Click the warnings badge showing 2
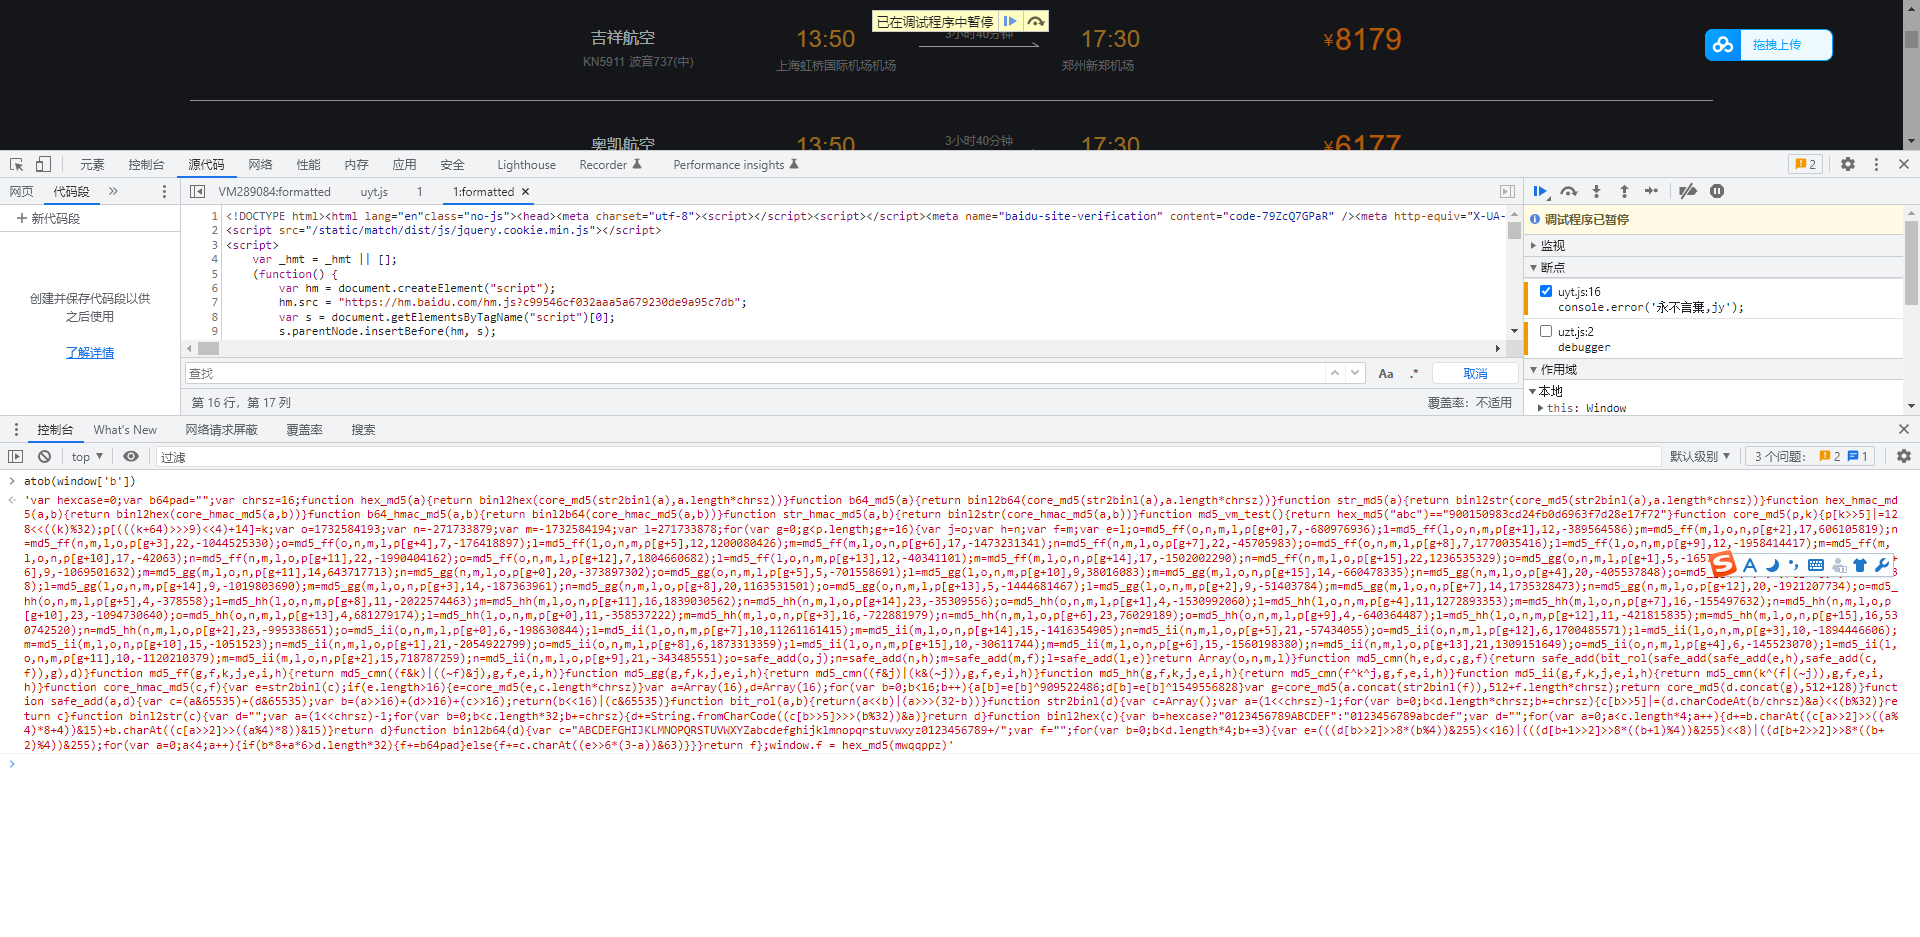The image size is (1920, 937). pyautogui.click(x=1806, y=164)
